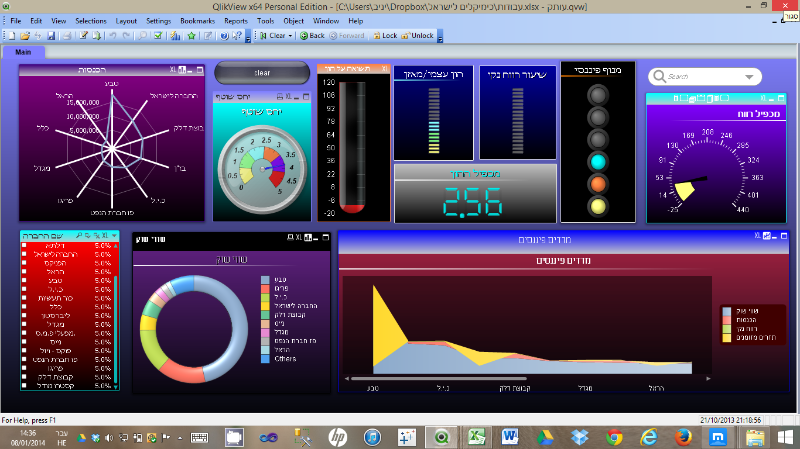Maximize the radar chart object
Screen dimensions: 800x449
point(200,70)
